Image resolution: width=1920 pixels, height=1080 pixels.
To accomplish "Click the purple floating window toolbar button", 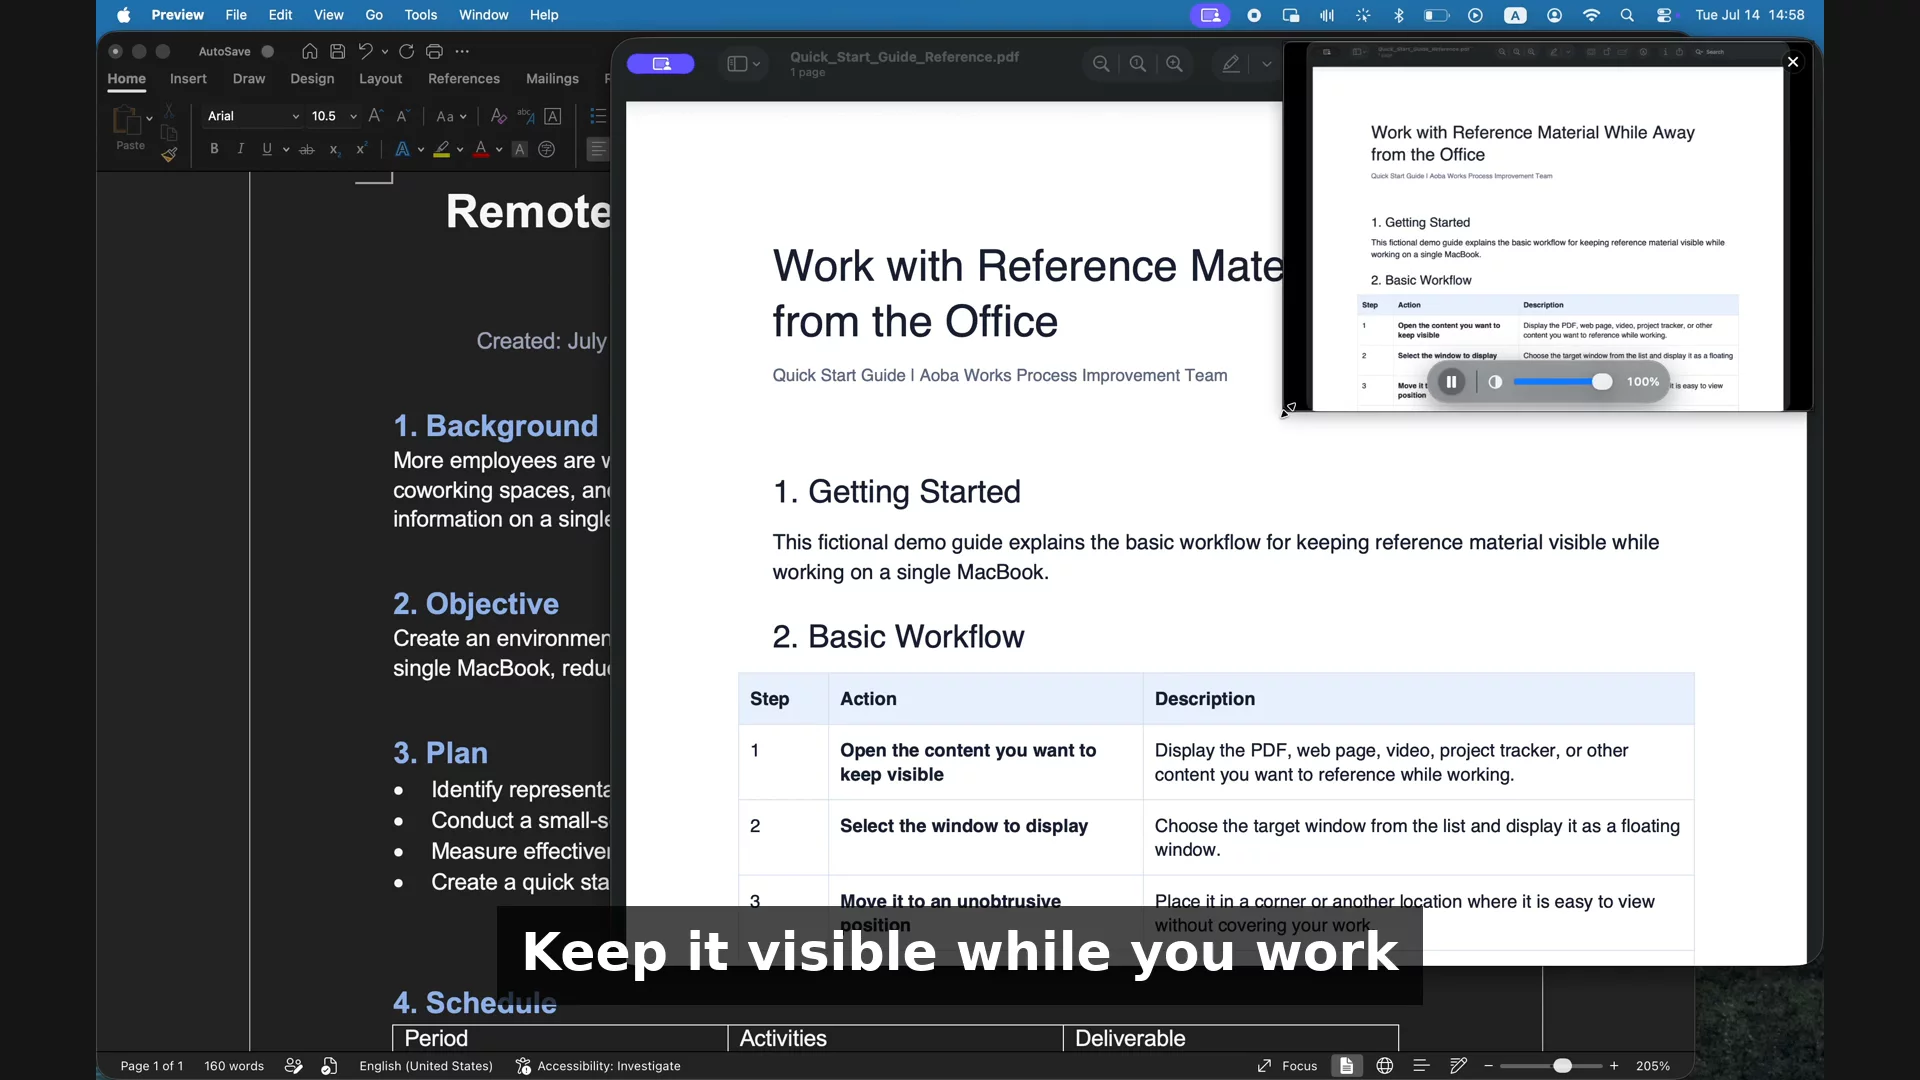I will (661, 64).
